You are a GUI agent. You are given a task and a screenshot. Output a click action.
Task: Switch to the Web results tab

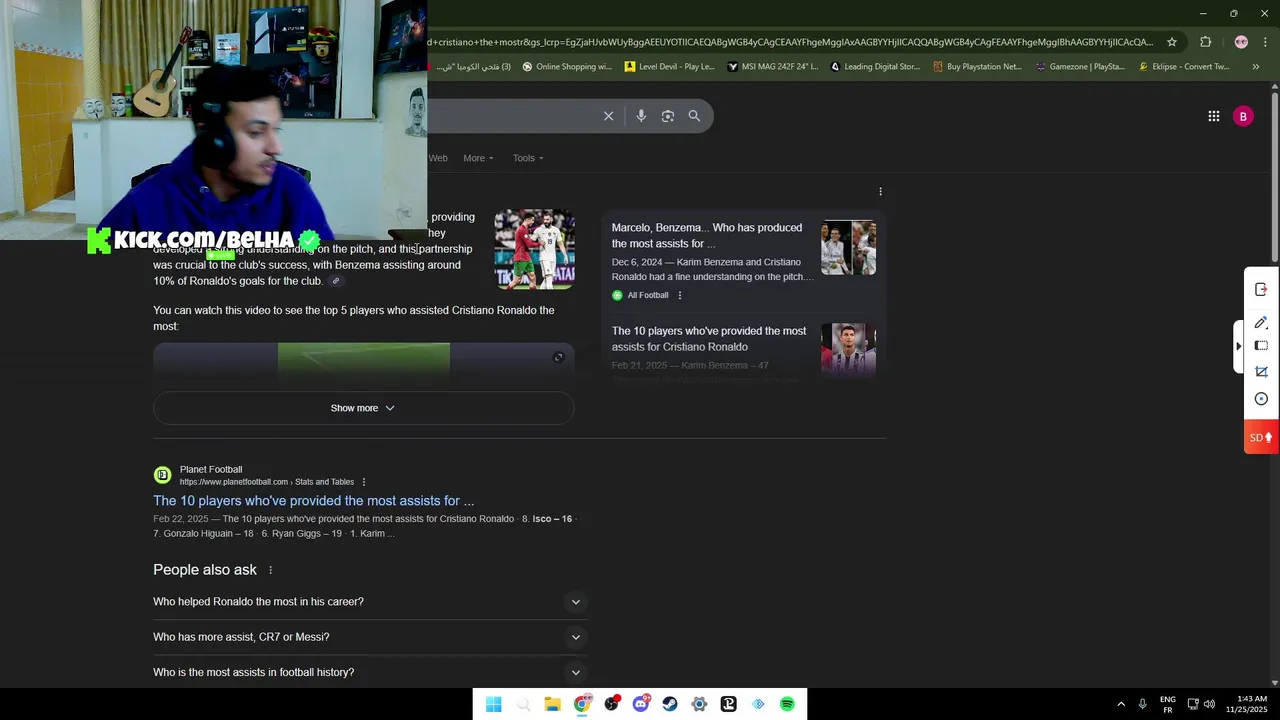[x=438, y=158]
